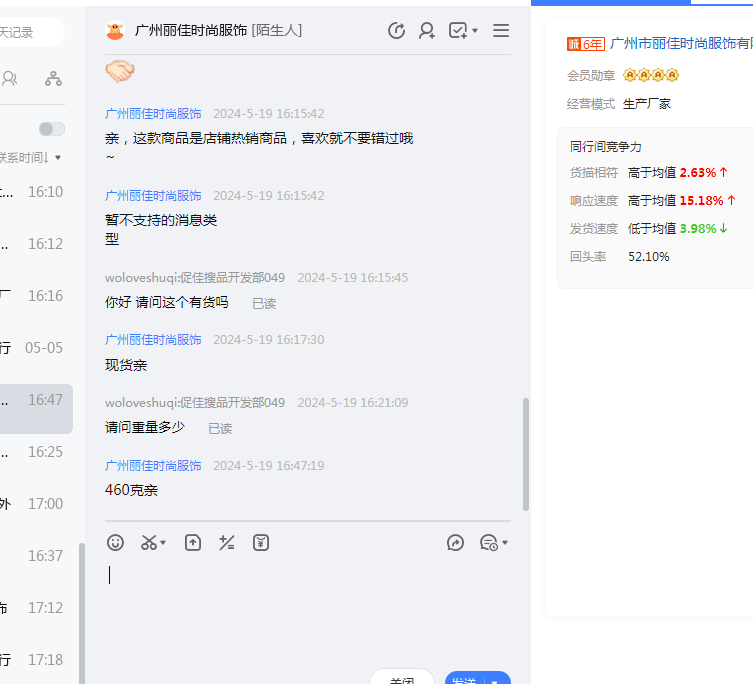Open the quick reply chat-clock icon
The height and width of the screenshot is (684, 753).
(x=489, y=543)
